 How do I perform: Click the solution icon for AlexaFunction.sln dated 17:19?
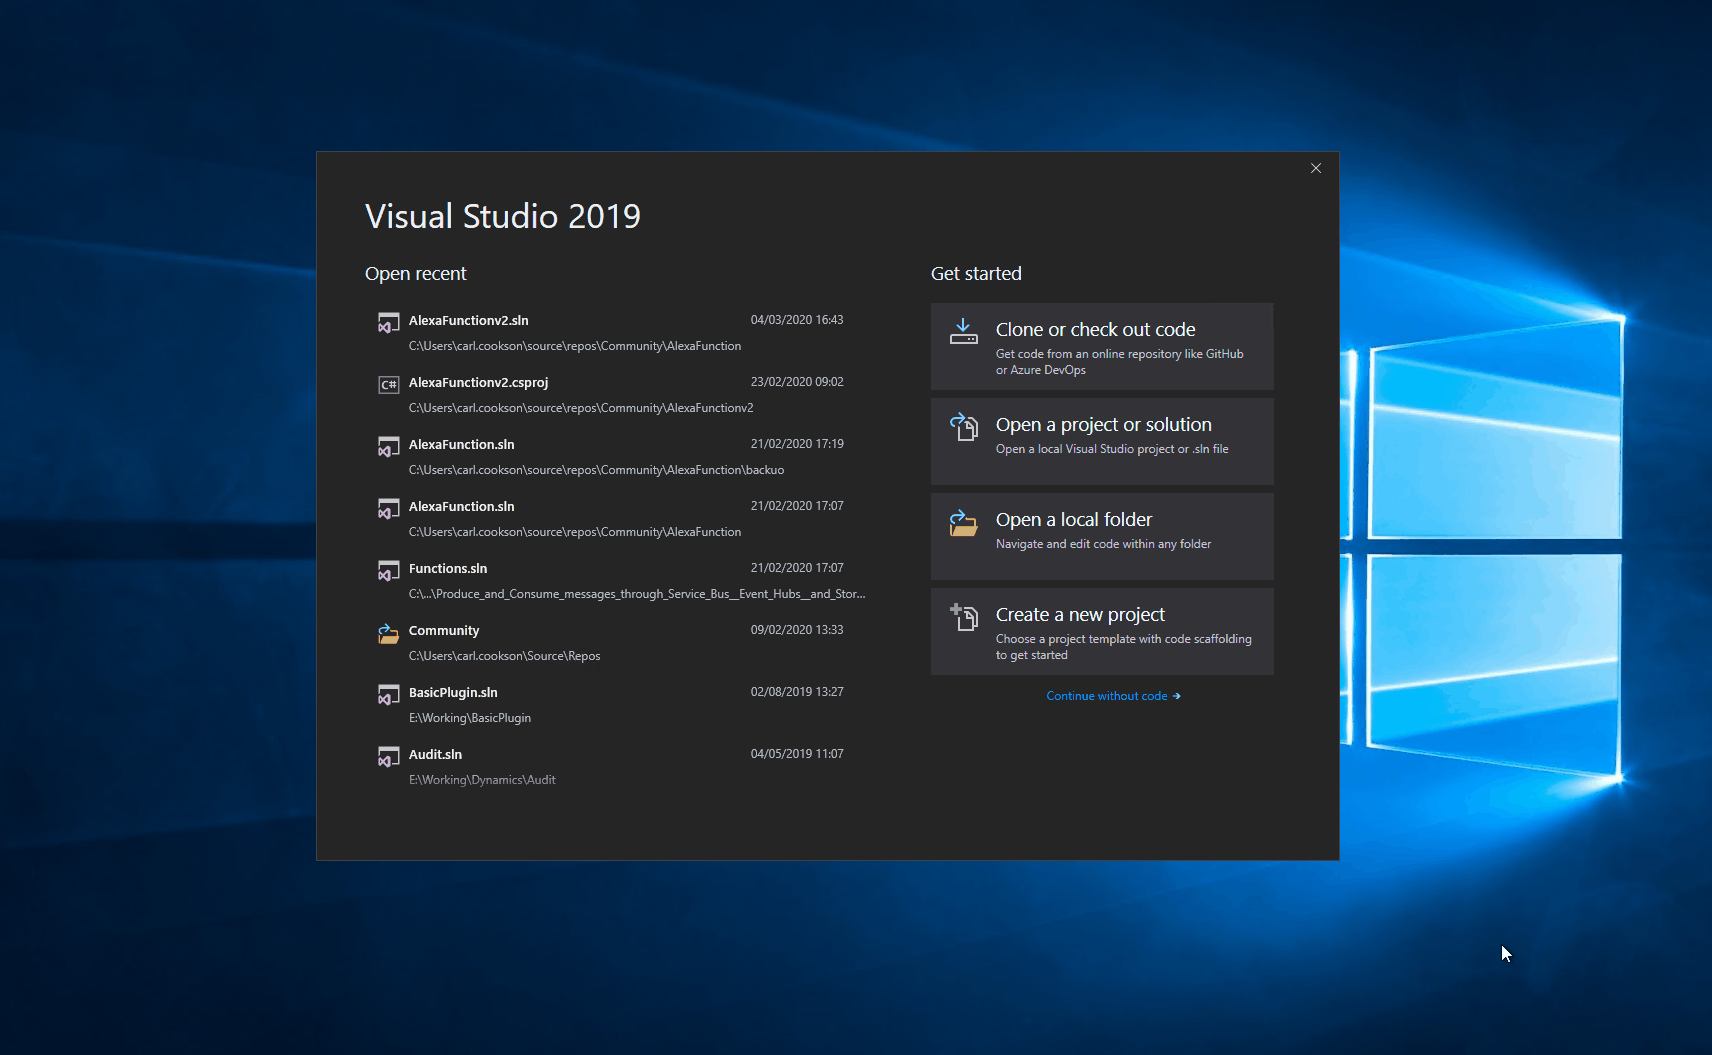388,447
